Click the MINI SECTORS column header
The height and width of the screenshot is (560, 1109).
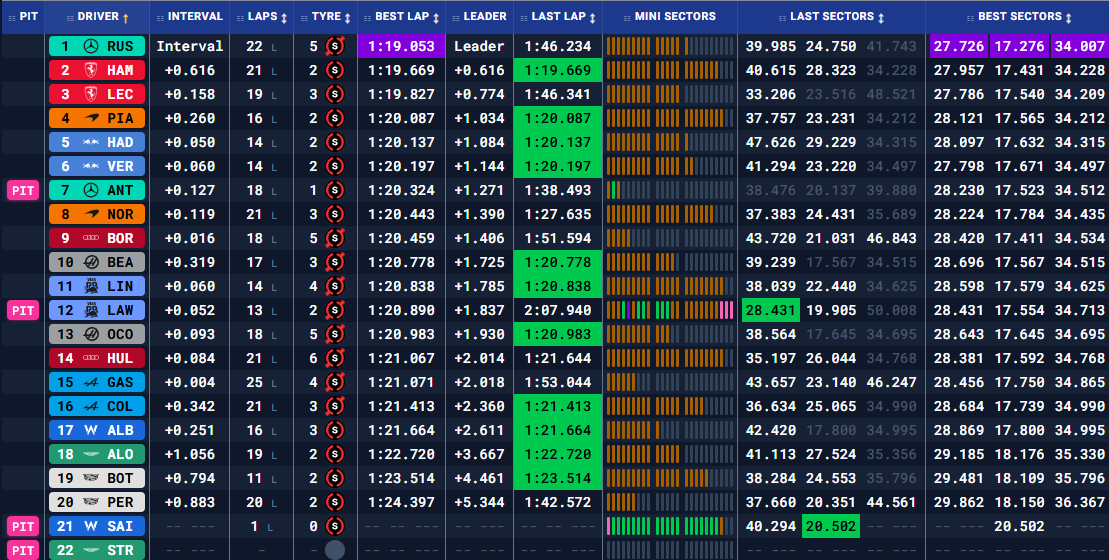pyautogui.click(x=675, y=17)
